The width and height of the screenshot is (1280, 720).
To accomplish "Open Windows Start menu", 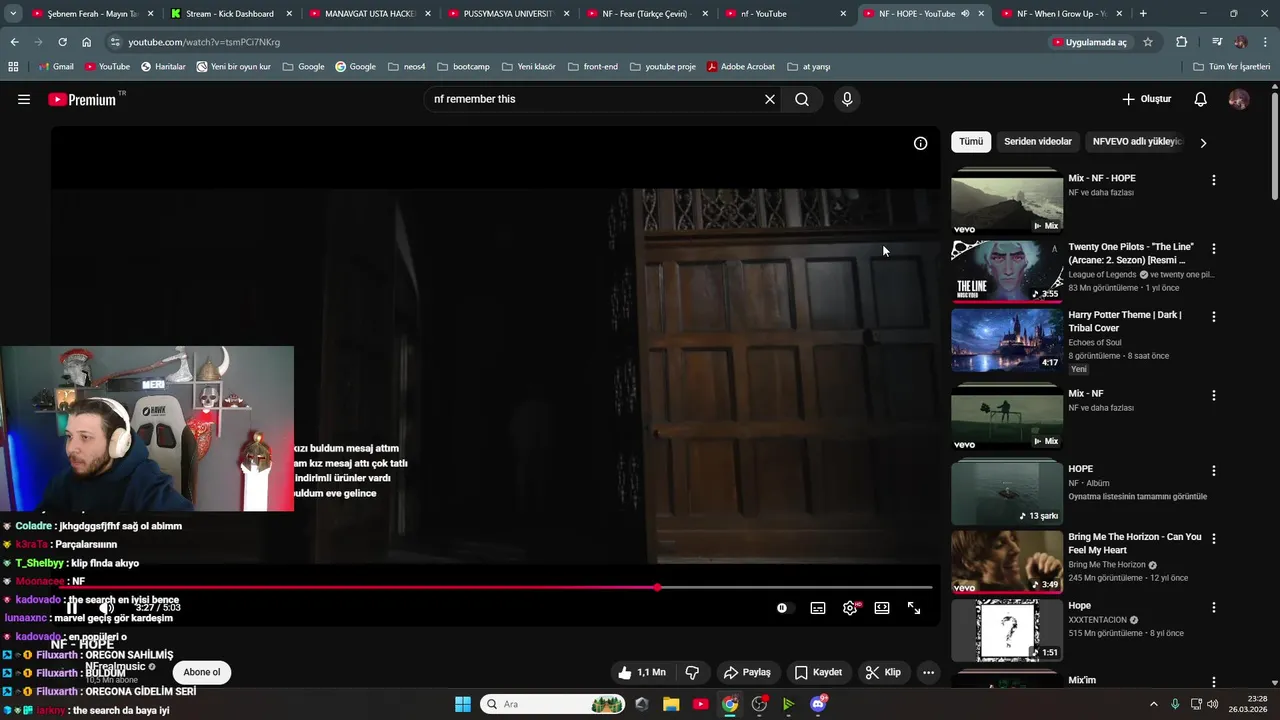I will click(463, 704).
